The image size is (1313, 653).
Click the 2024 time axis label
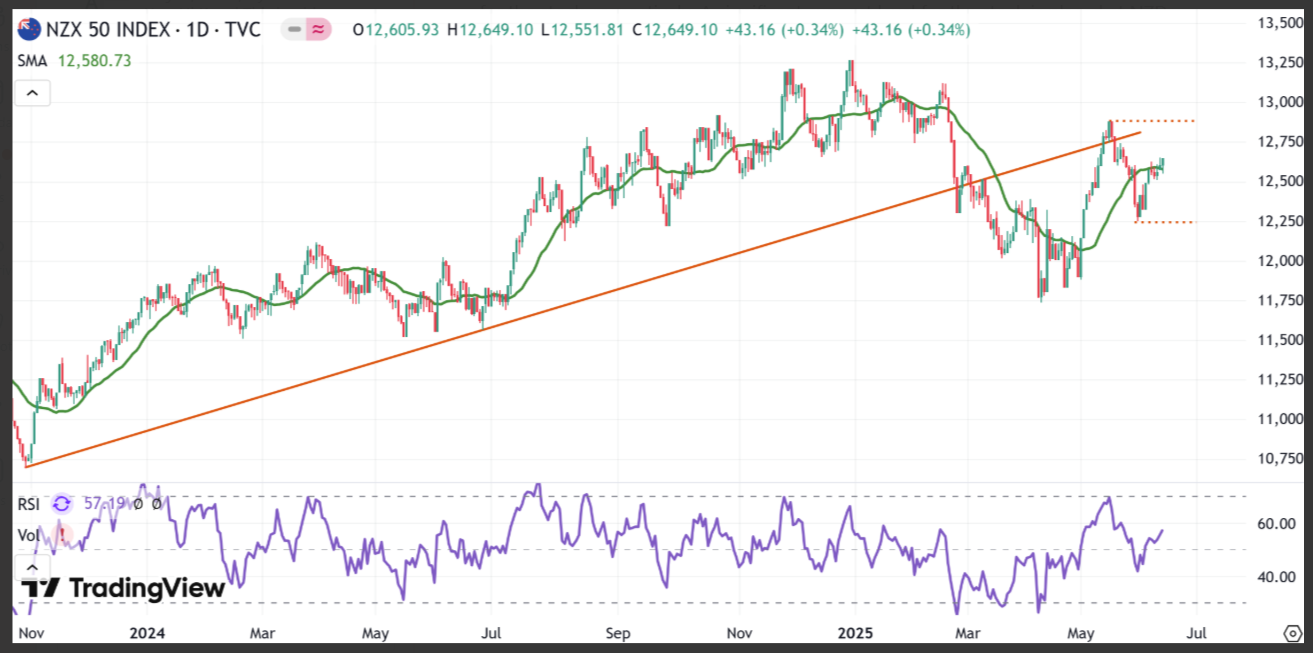pos(148,633)
